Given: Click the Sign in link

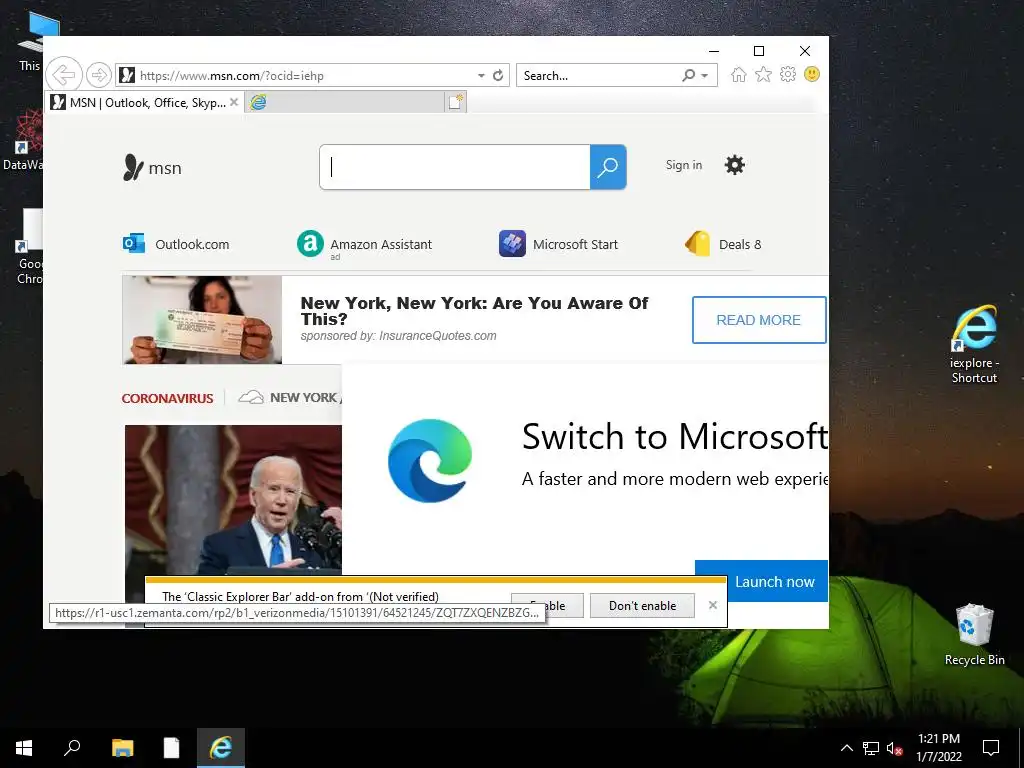Looking at the screenshot, I should pyautogui.click(x=684, y=165).
